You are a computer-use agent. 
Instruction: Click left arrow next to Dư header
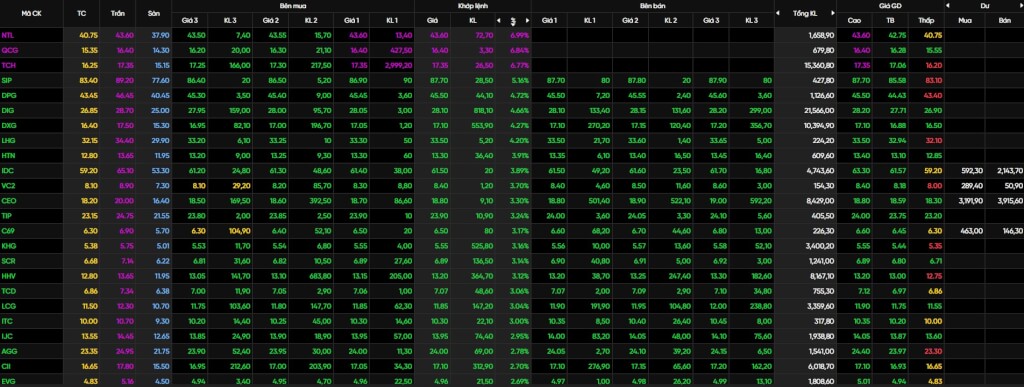[x=948, y=5]
